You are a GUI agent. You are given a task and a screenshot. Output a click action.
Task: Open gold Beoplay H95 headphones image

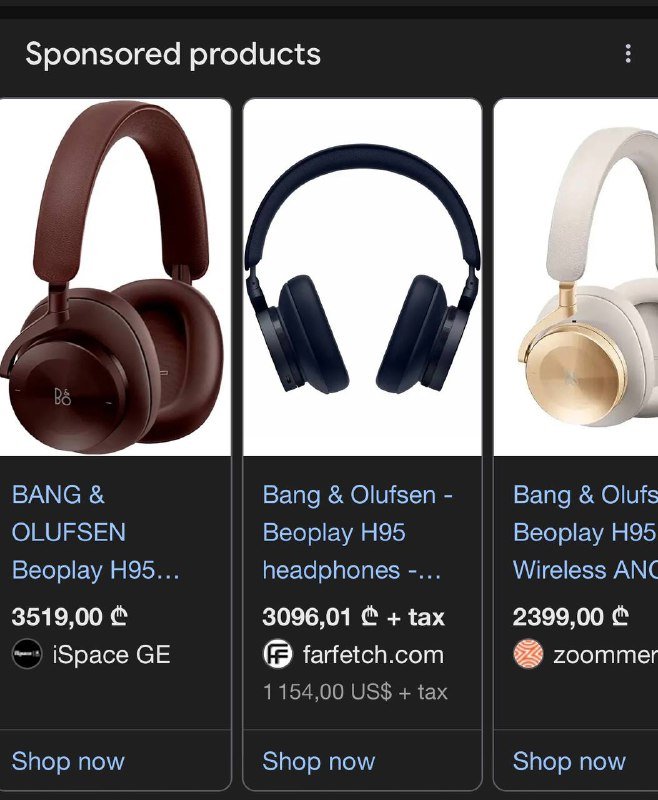coord(576,277)
